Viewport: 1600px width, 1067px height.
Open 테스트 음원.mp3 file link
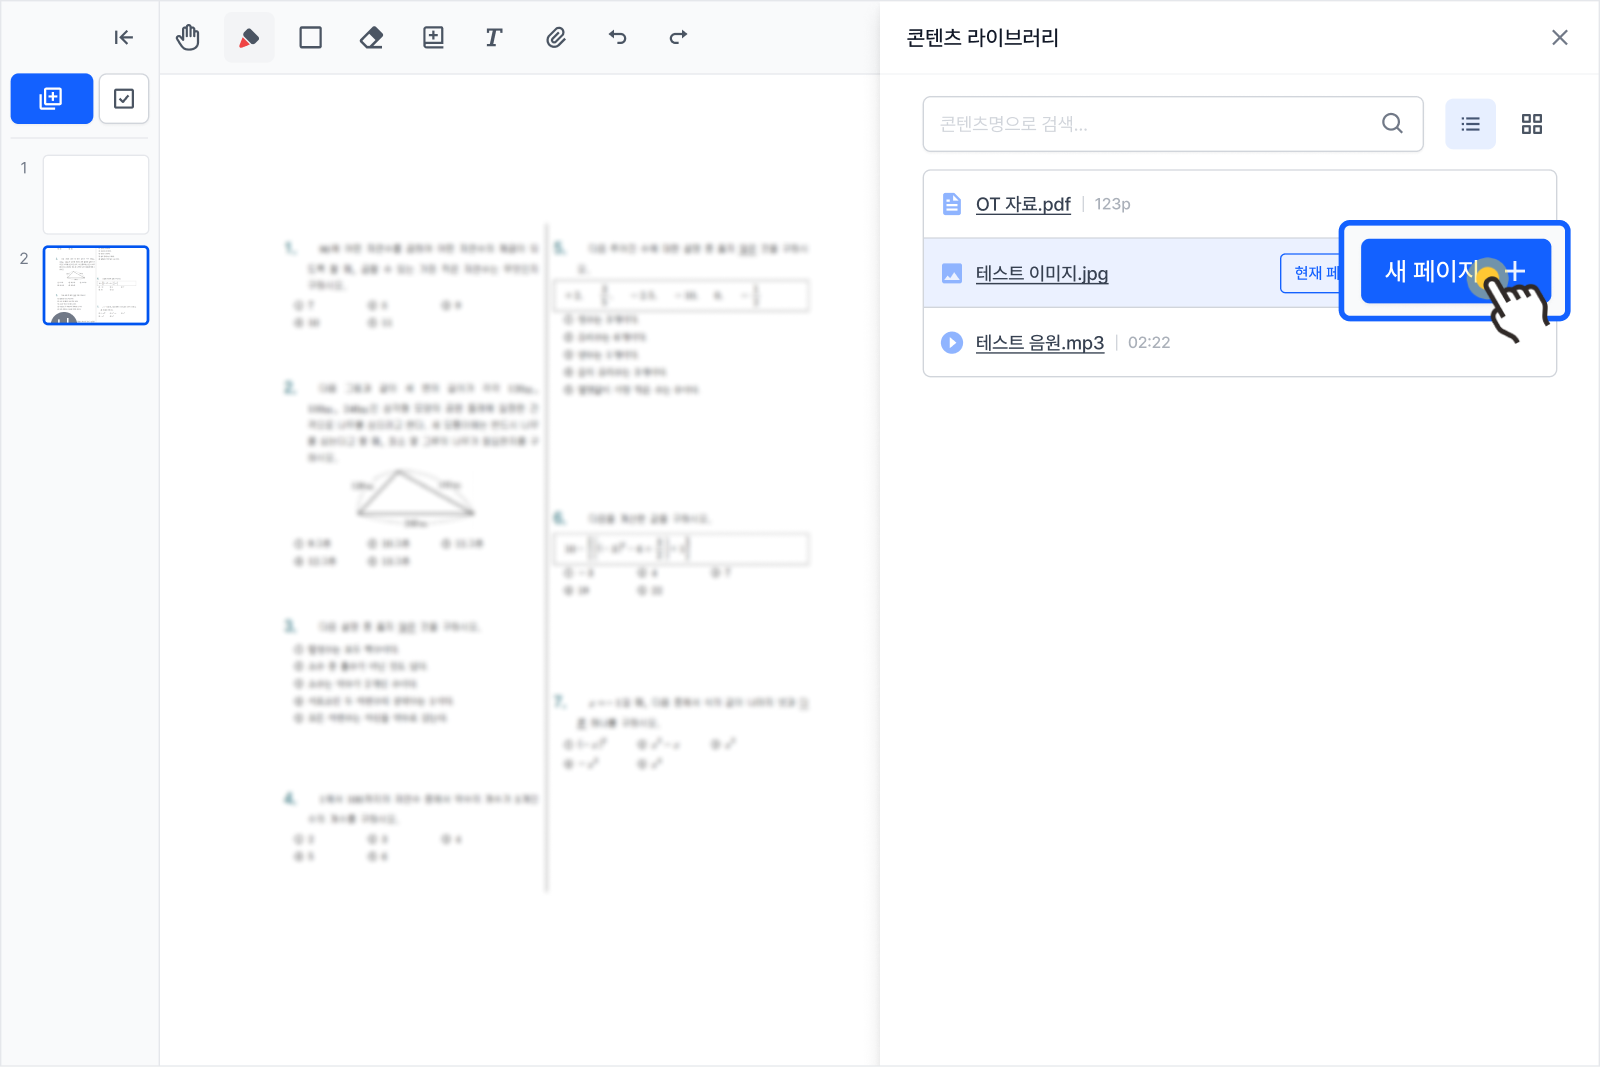[1040, 343]
